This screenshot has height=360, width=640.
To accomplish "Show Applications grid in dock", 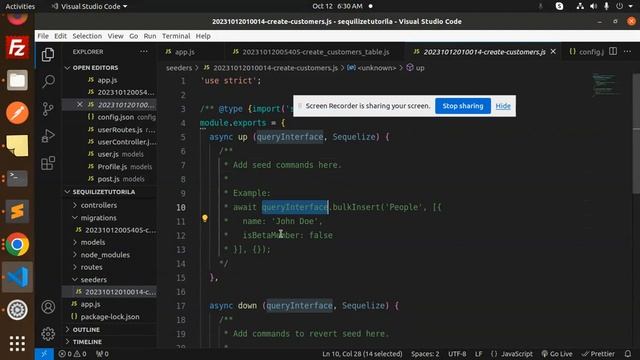I will coord(17,343).
